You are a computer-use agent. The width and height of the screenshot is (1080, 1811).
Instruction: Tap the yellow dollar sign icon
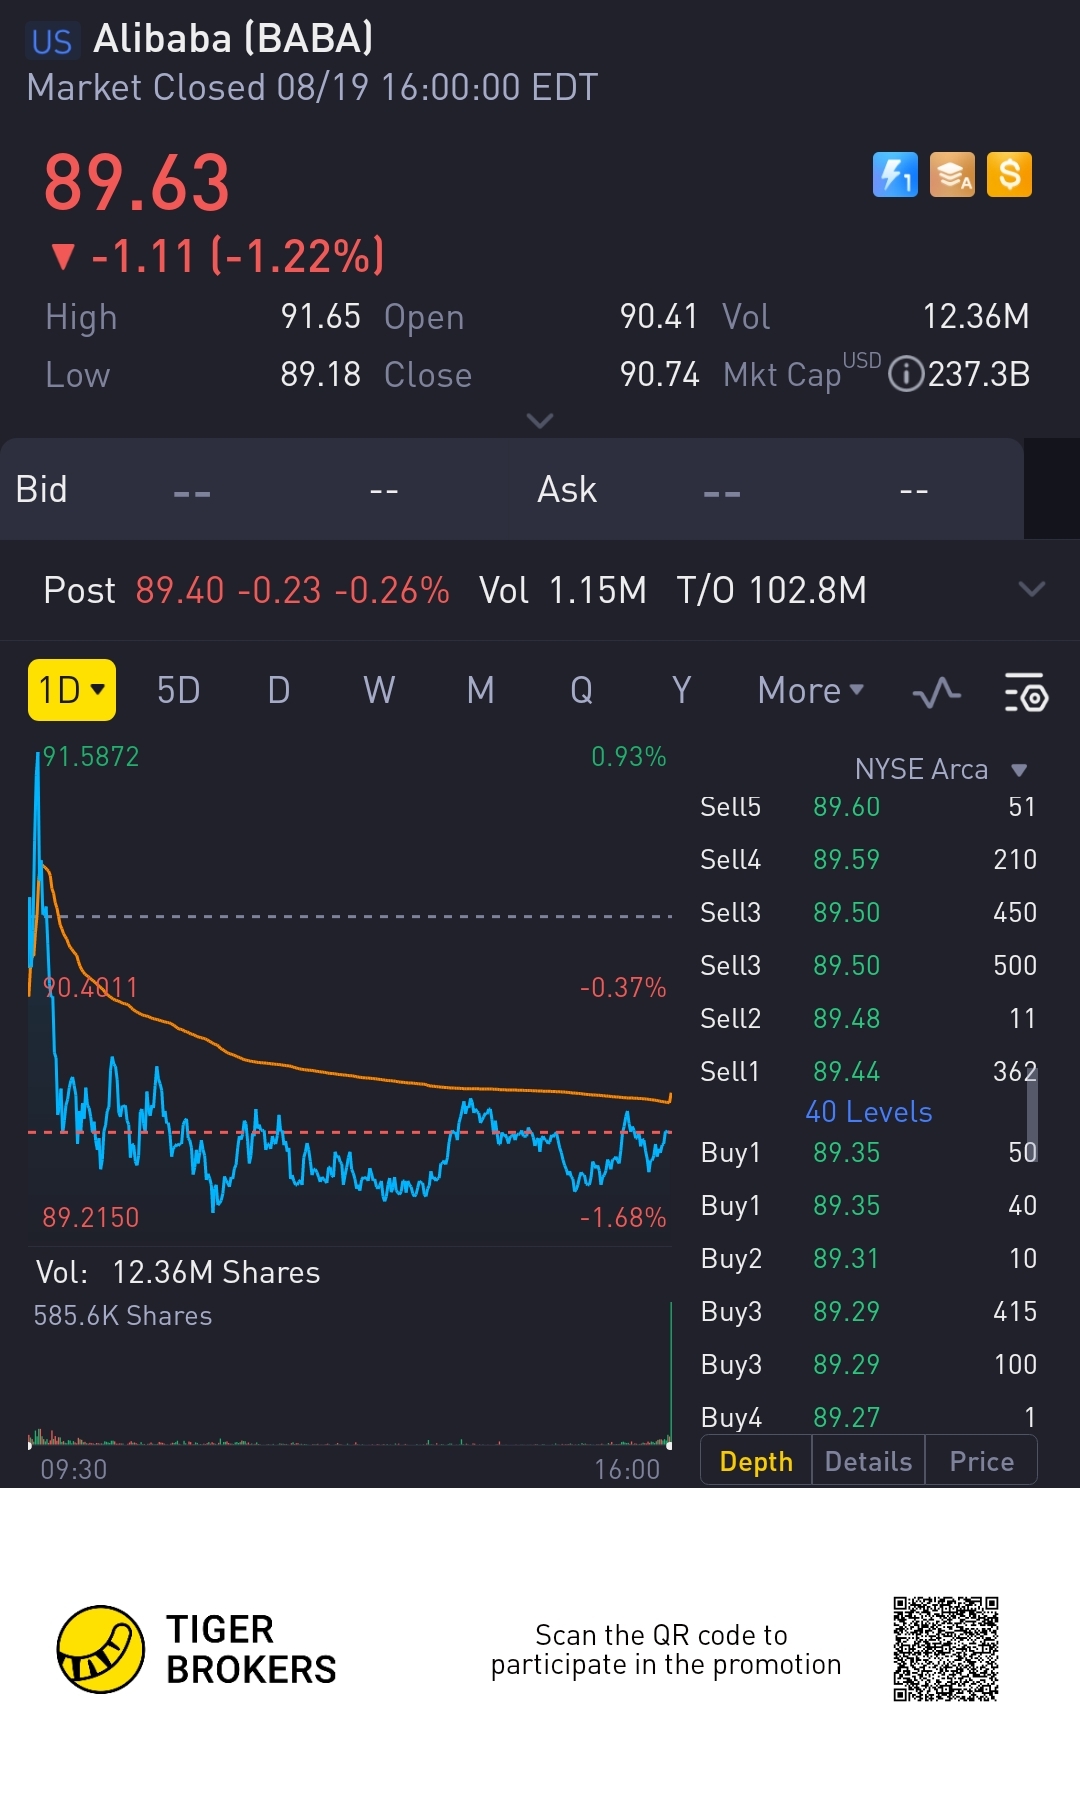click(x=1009, y=175)
